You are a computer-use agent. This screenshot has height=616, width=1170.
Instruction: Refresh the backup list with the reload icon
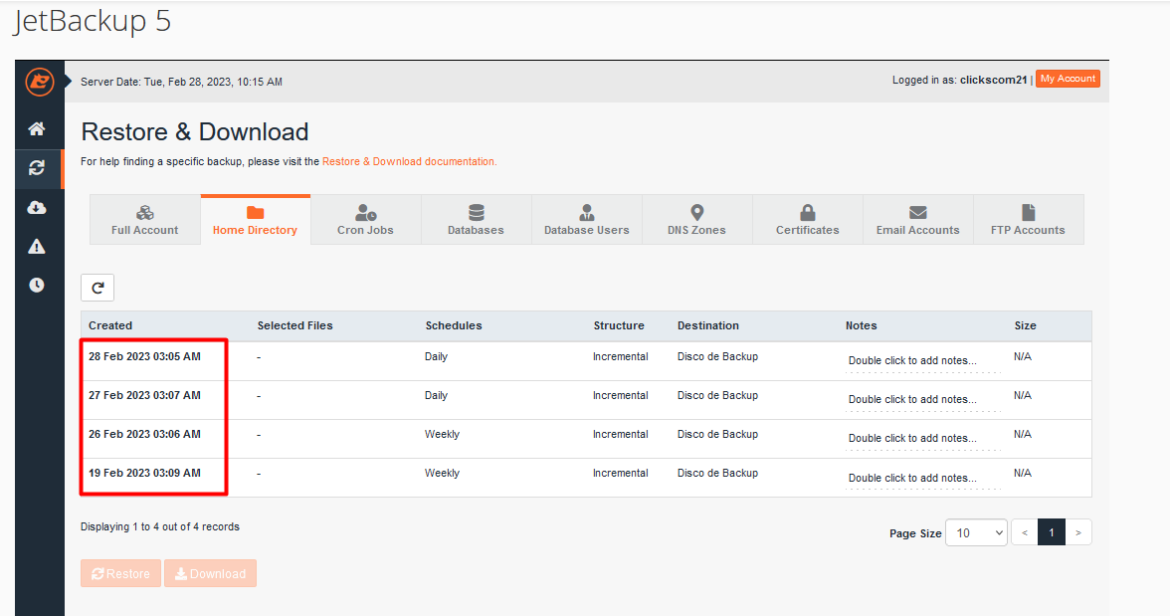pos(97,287)
